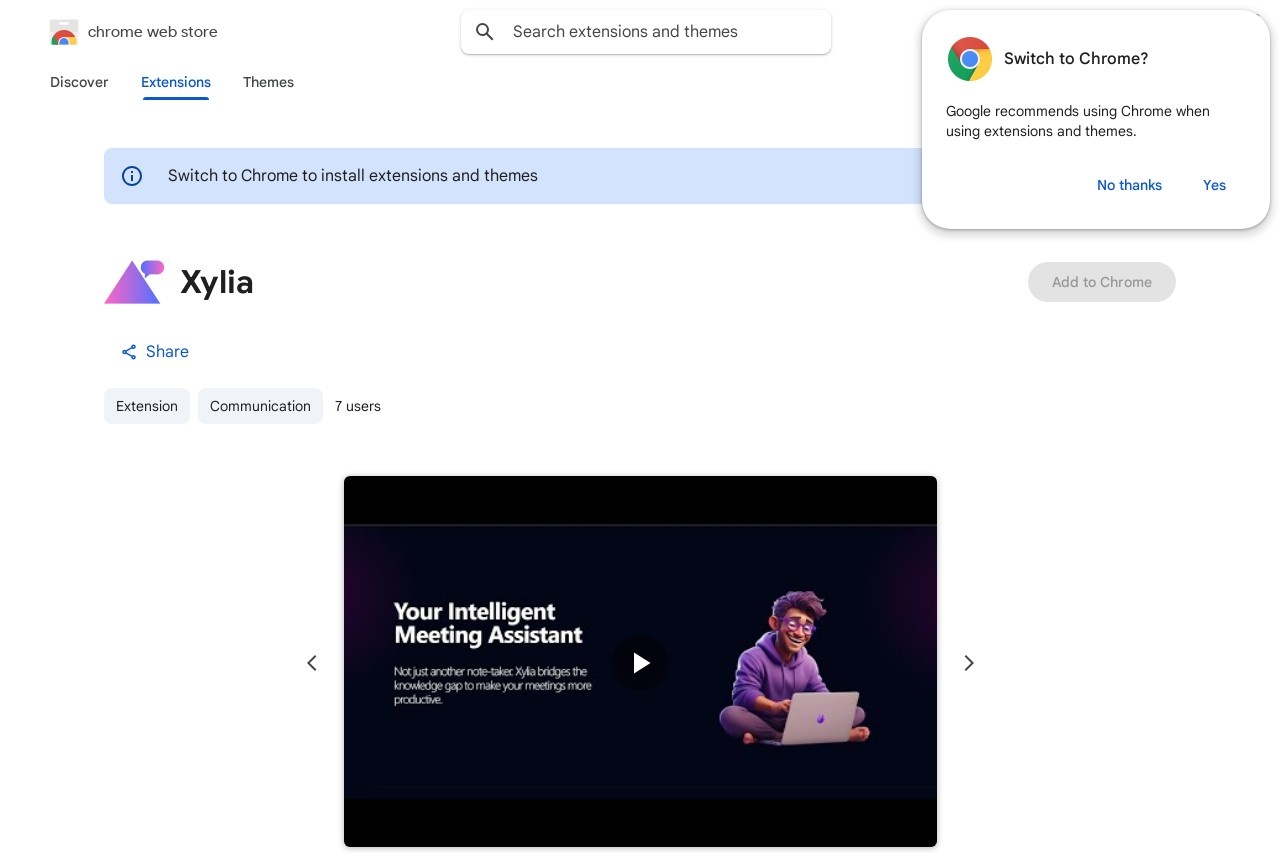The height and width of the screenshot is (853, 1280).
Task: Click the '7 users' text
Action: pos(358,406)
